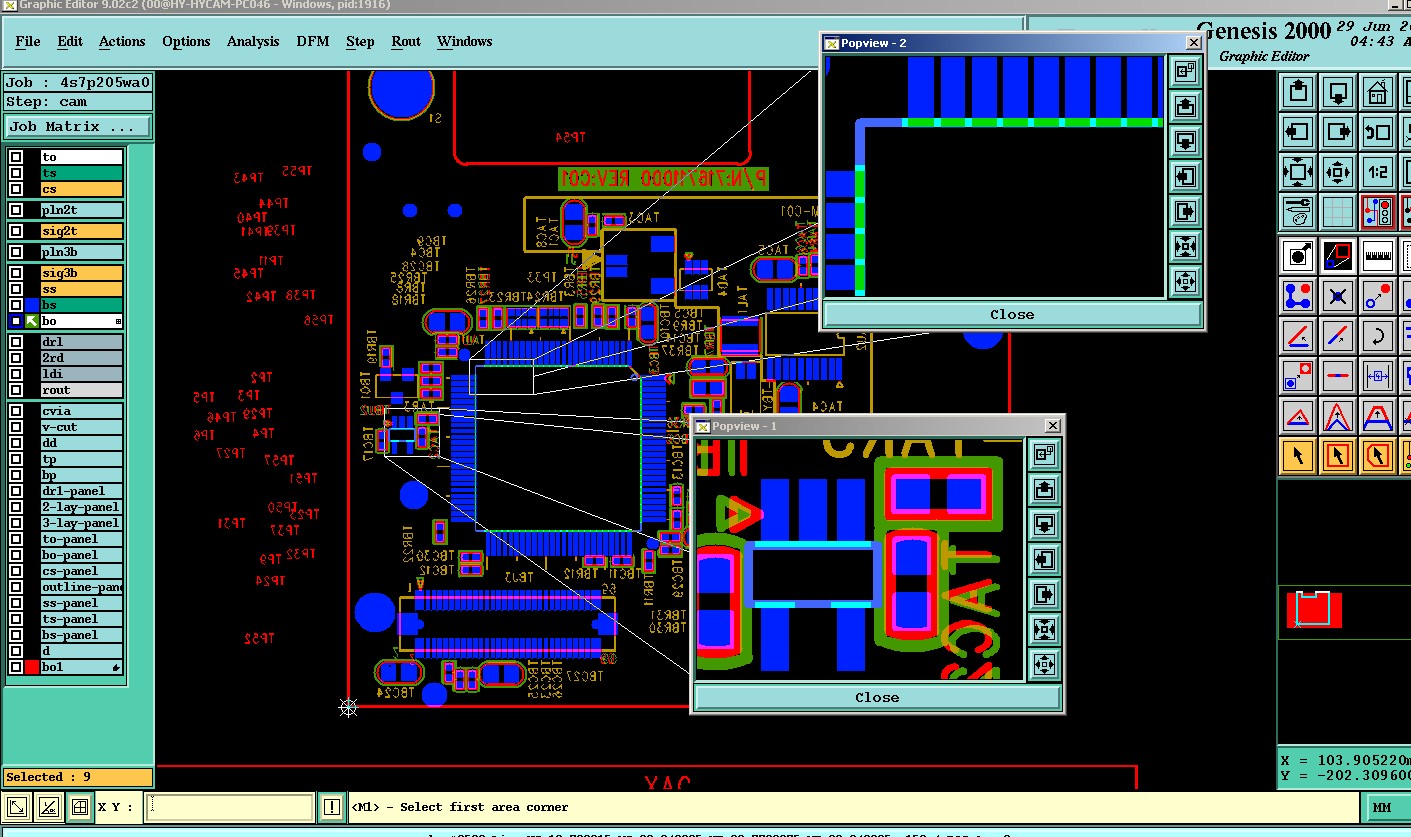Choose the plain arrow select tool
The width and height of the screenshot is (1411, 837).
click(1298, 456)
